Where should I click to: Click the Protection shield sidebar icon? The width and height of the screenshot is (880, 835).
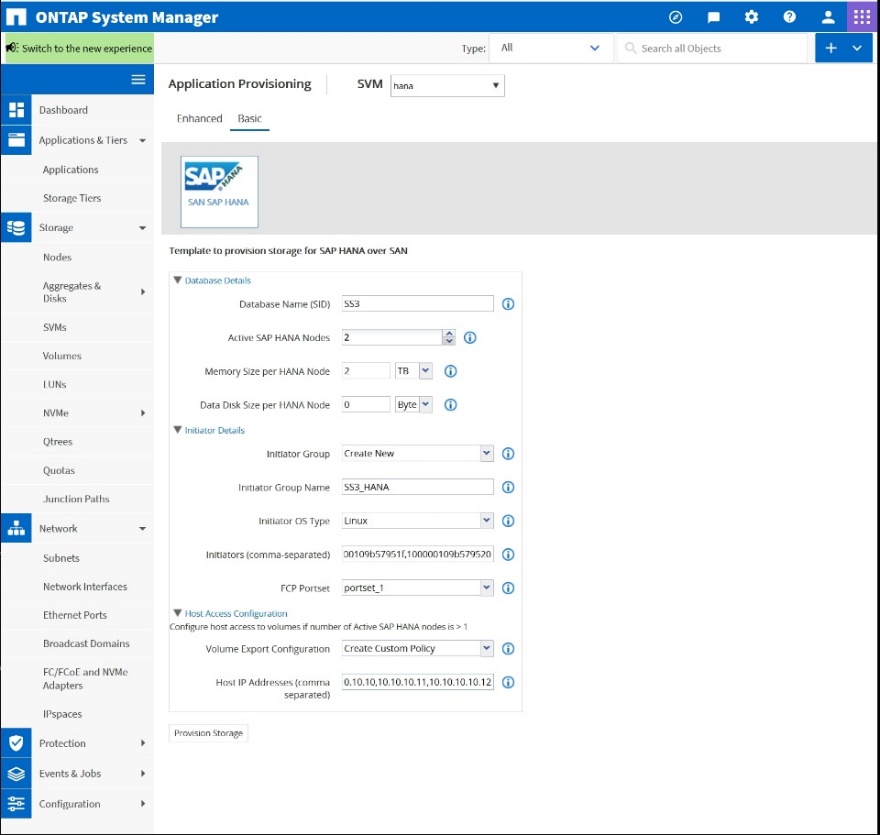(16, 743)
